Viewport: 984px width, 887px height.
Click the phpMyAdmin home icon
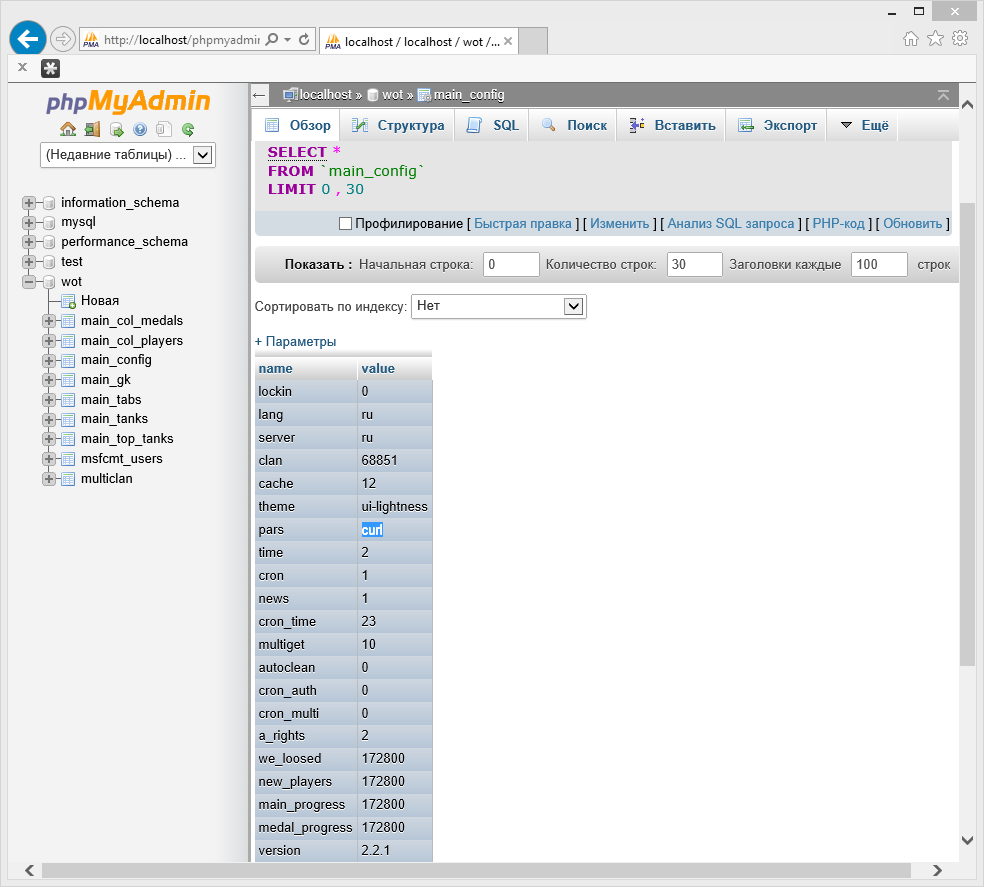click(x=68, y=129)
